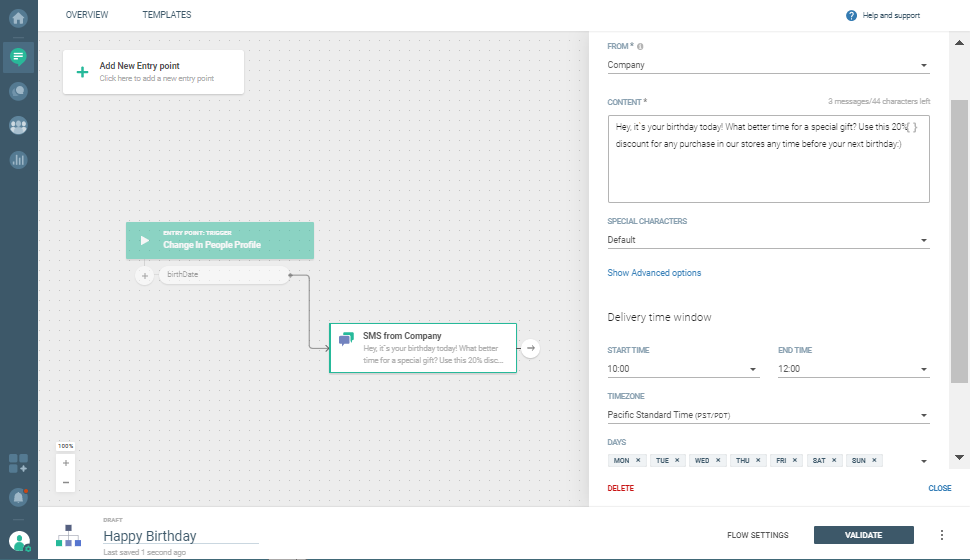
Task: Remove the SUN day chip
Action: [x=875, y=461]
